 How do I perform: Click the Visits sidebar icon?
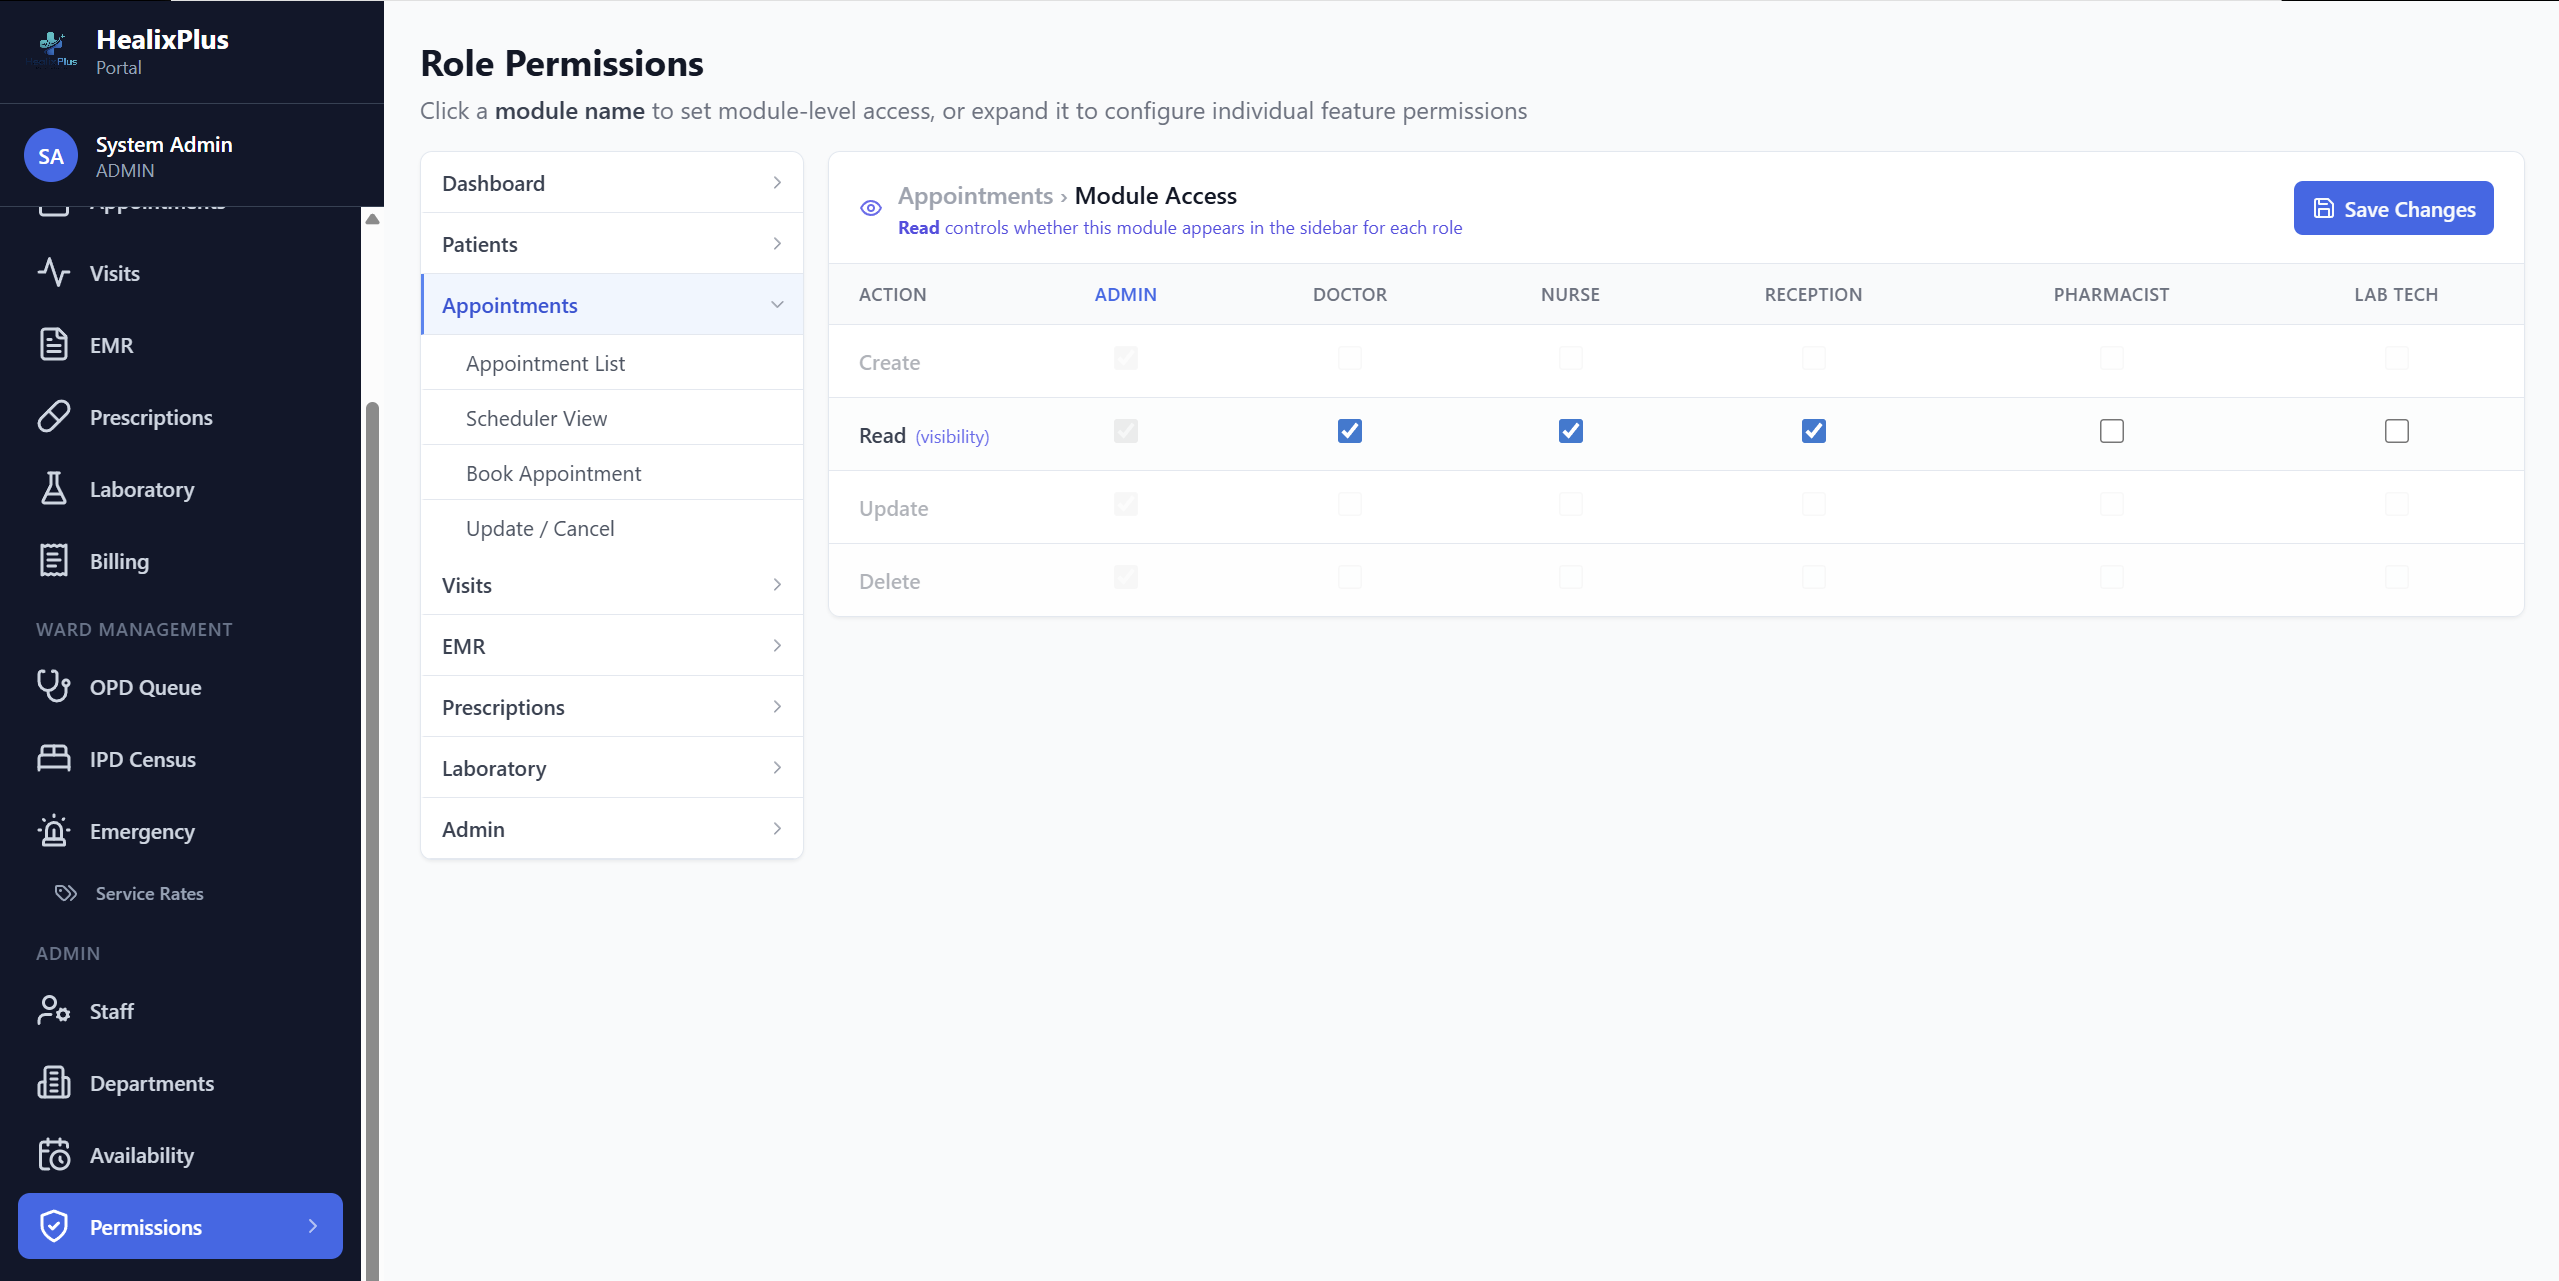[52, 272]
